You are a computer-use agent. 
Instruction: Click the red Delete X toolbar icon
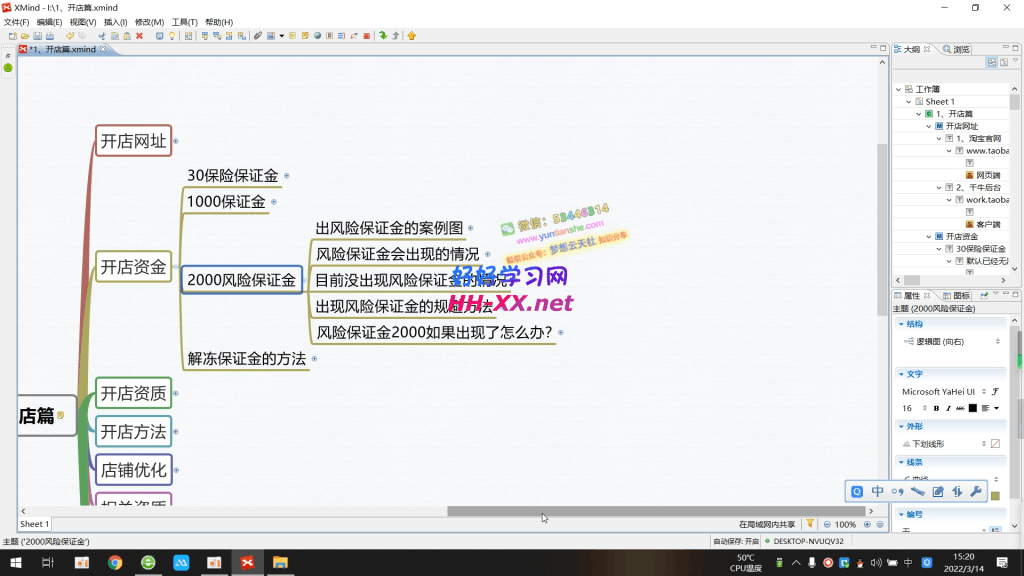coord(139,36)
